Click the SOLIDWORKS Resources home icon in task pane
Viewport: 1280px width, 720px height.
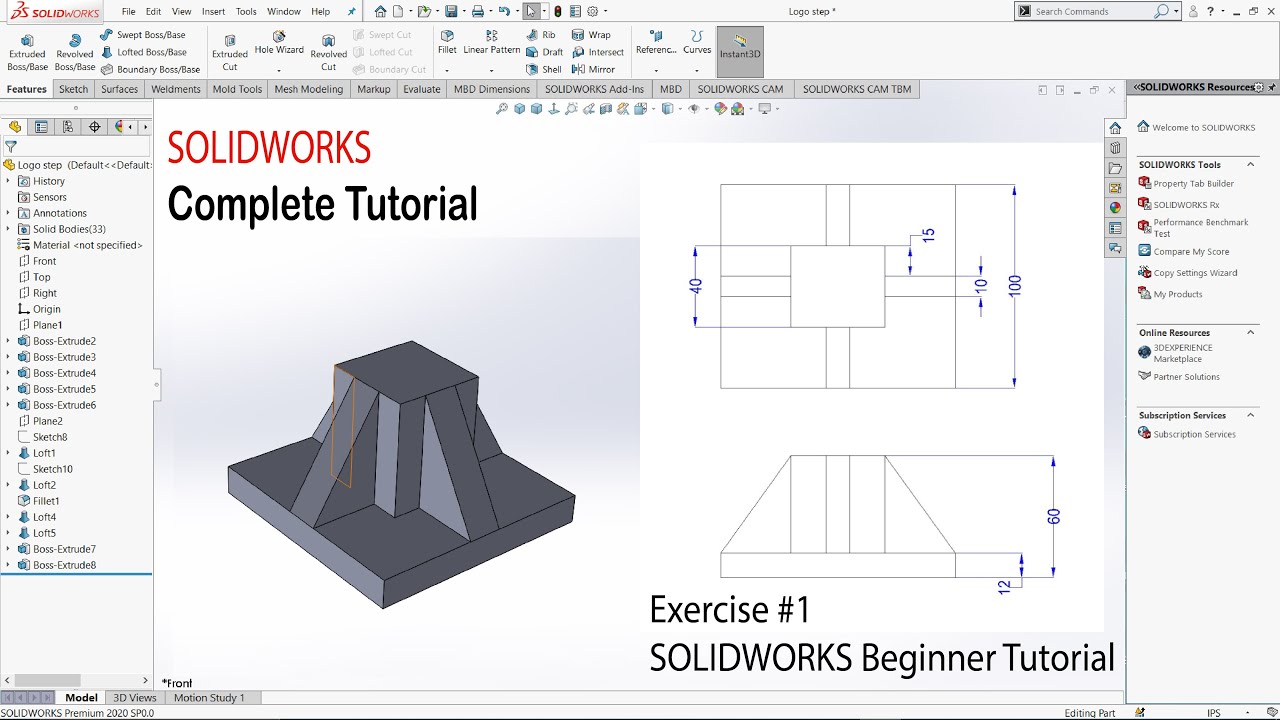[x=1115, y=128]
